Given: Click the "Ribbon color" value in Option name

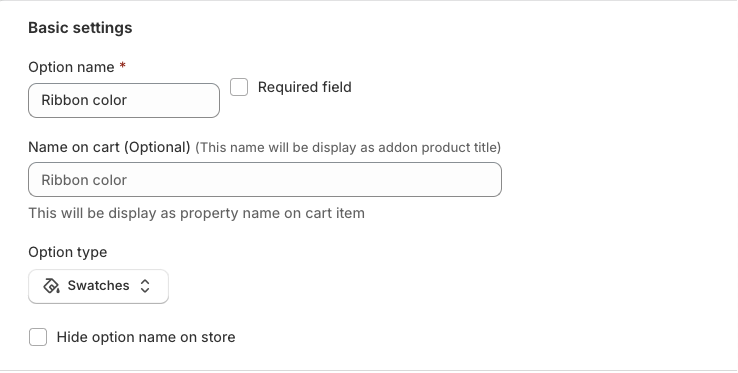Looking at the screenshot, I should tap(84, 100).
